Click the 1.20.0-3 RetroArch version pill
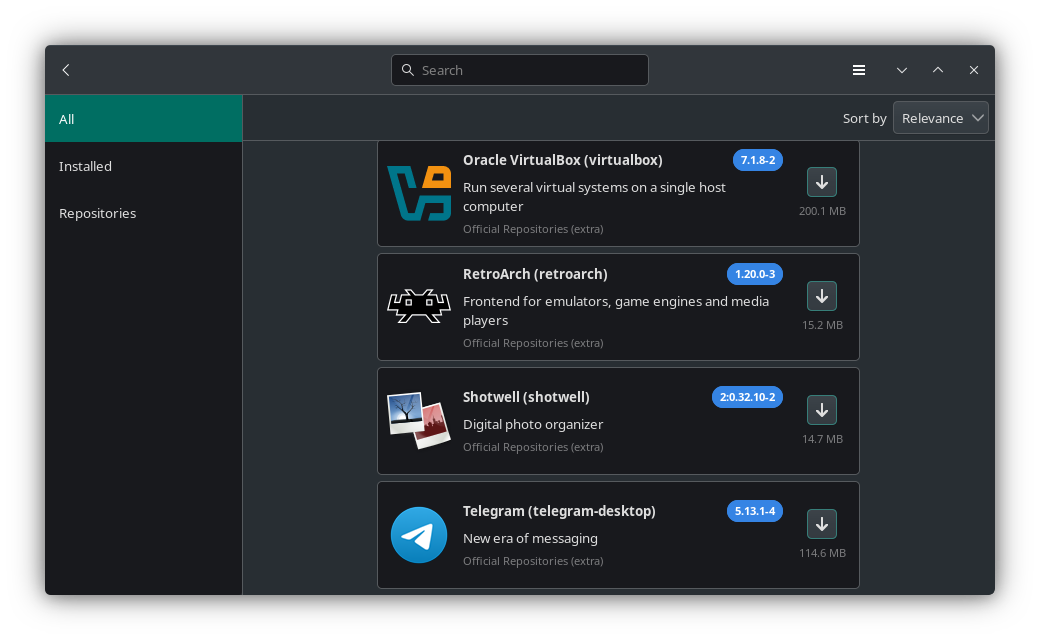Screen dimensions: 1040x640 click(755, 274)
